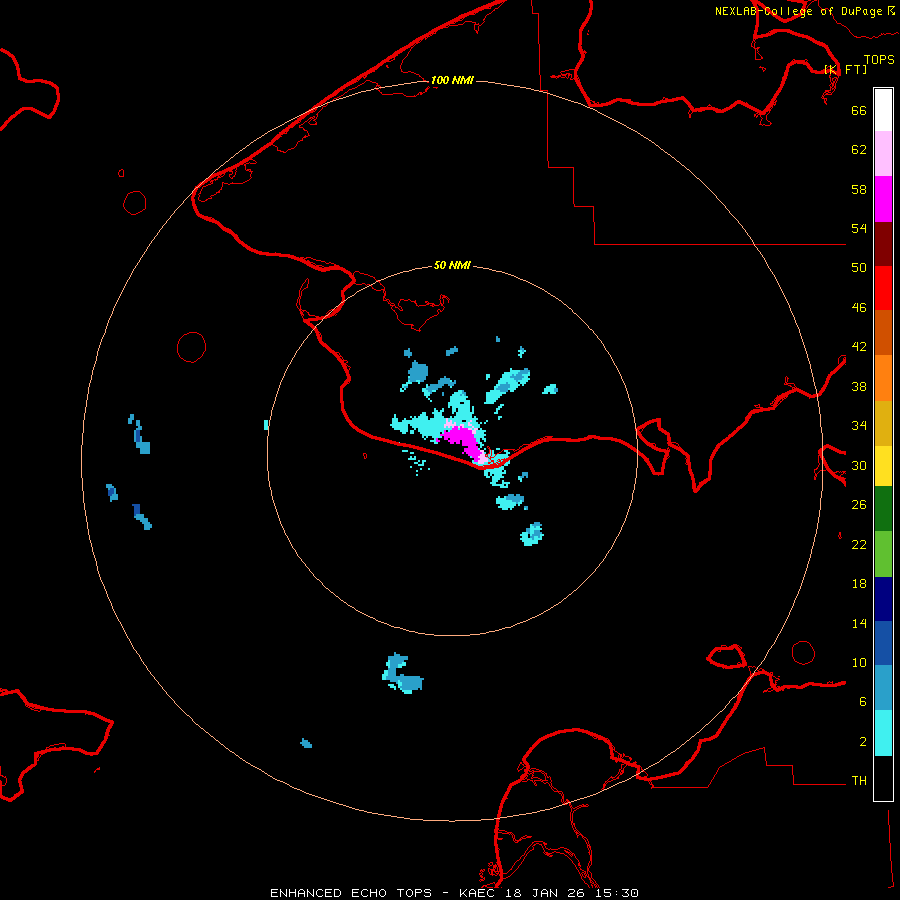Click the gold legend swatch between 38 and 34
The height and width of the screenshot is (900, 900).
(883, 423)
